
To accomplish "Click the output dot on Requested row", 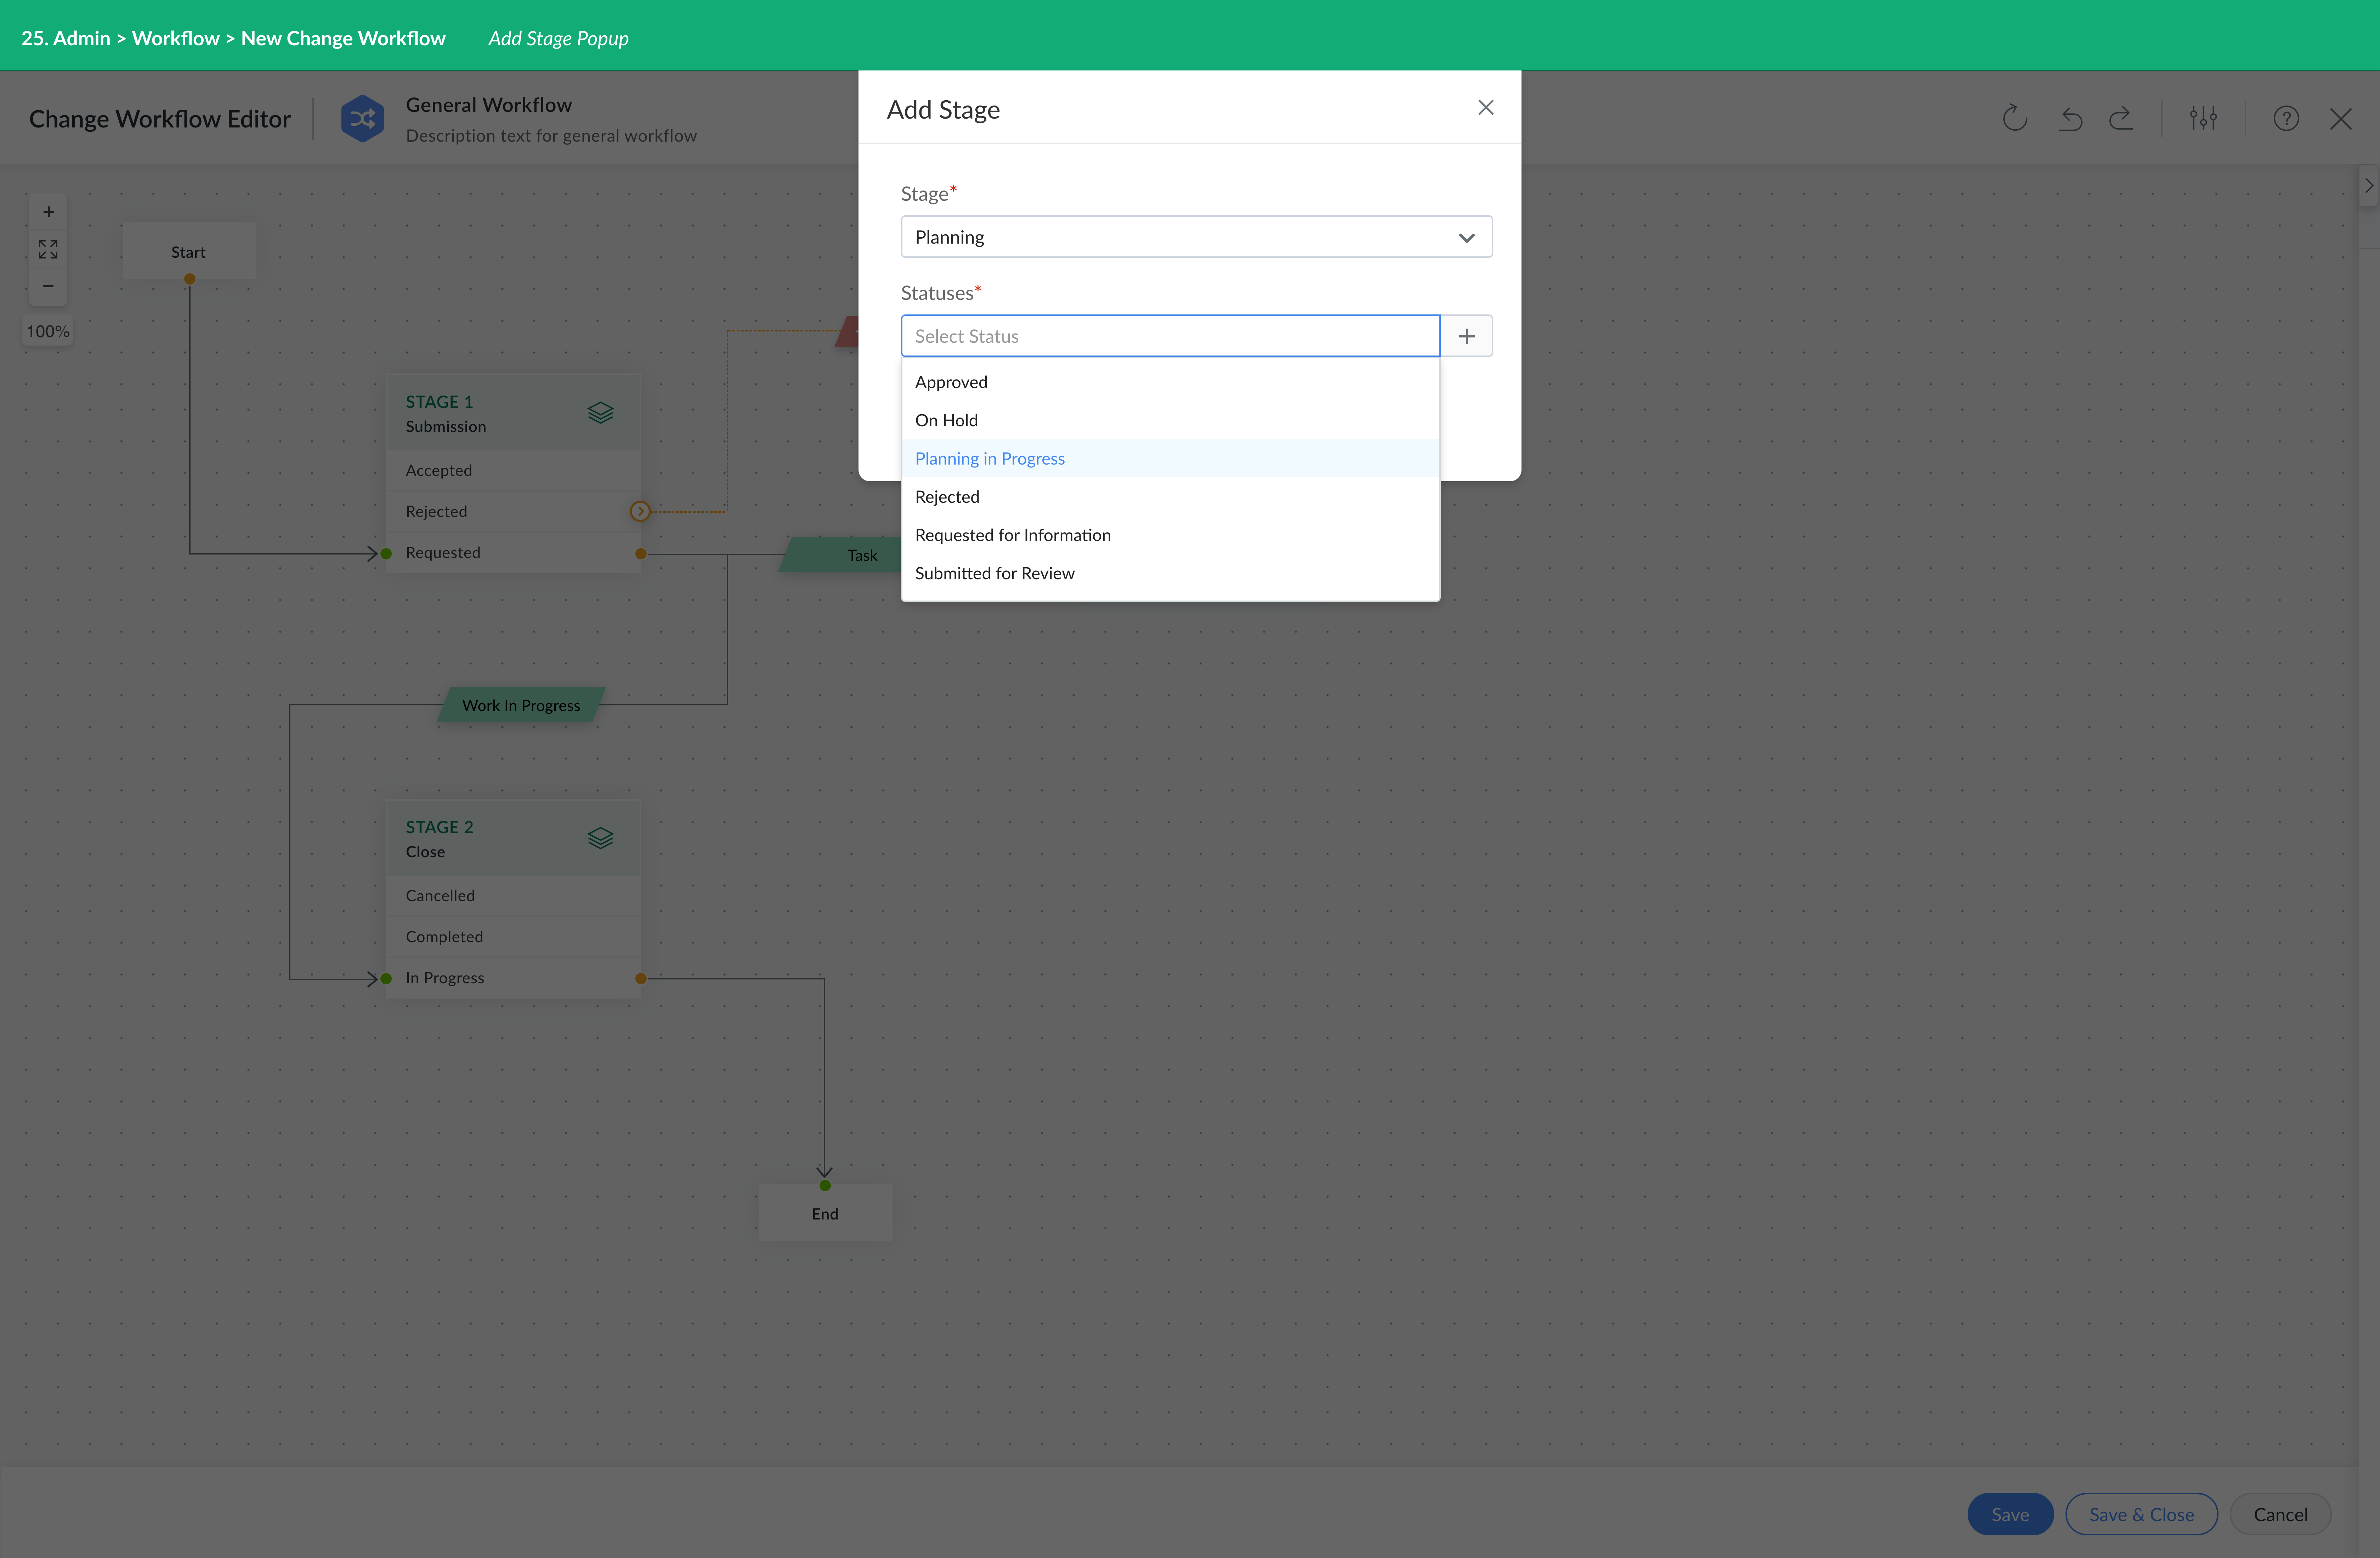I will pos(641,554).
